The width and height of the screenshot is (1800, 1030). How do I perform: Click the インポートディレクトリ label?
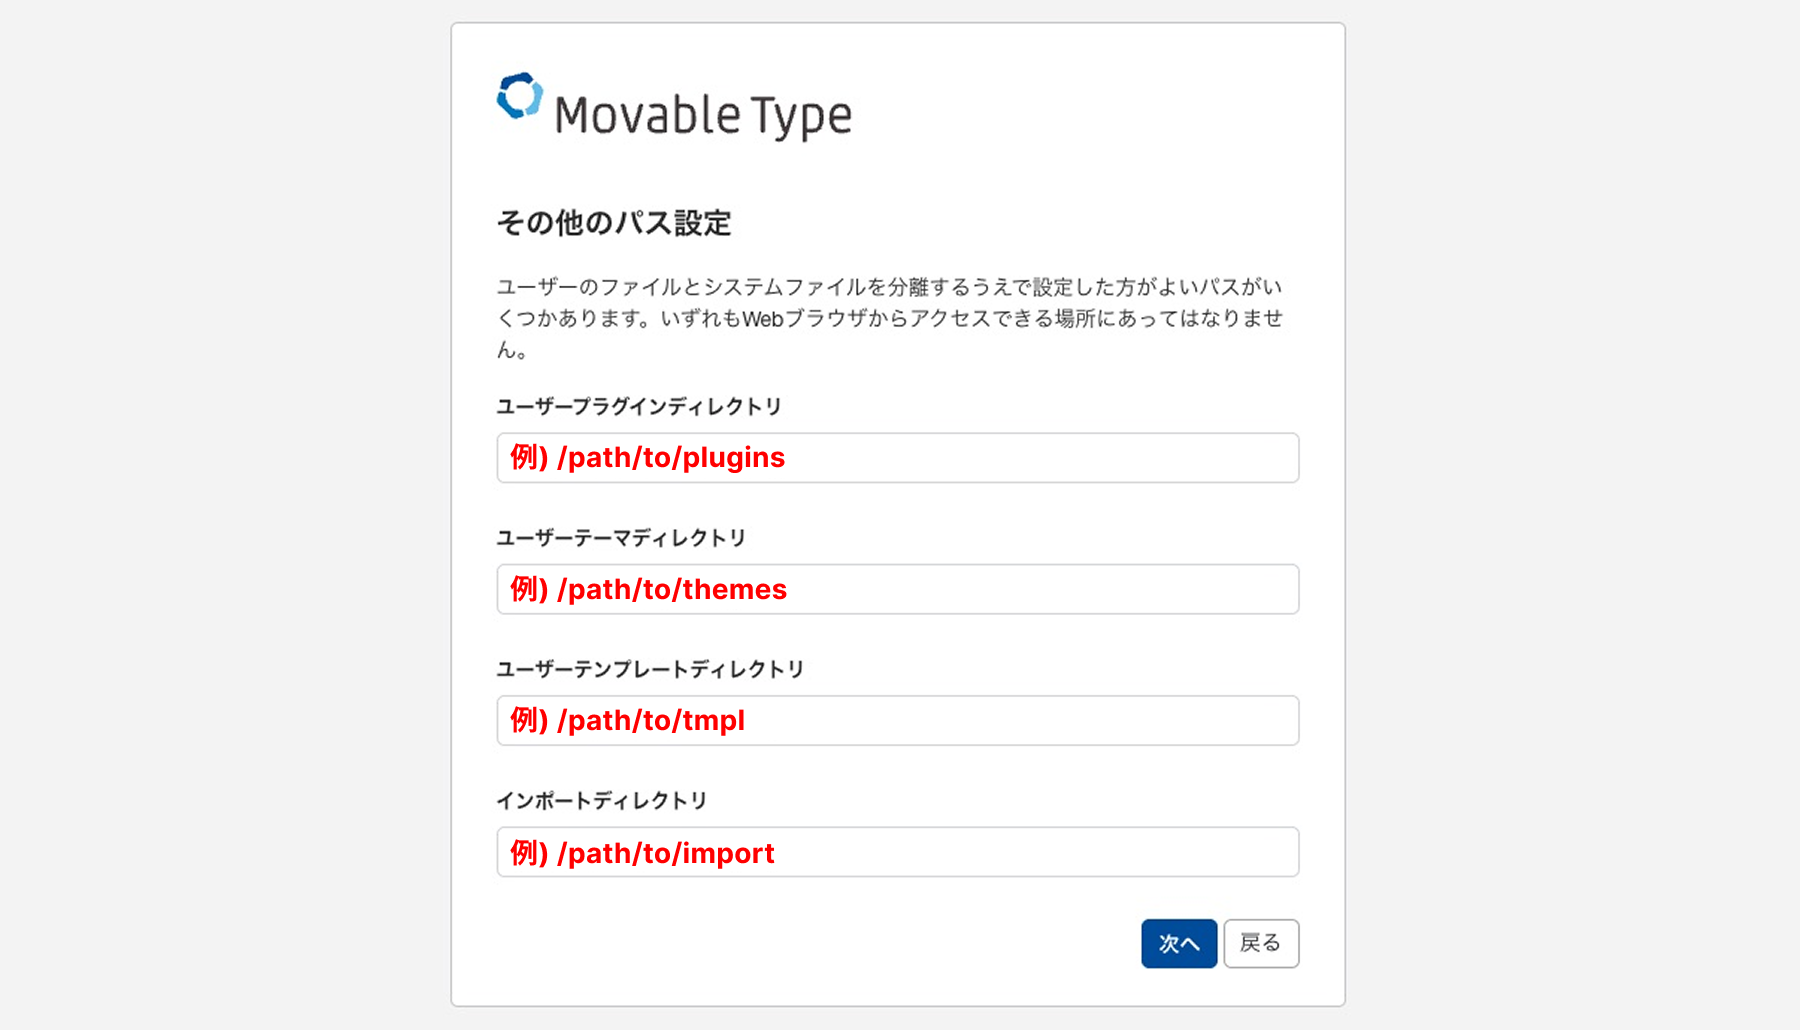pyautogui.click(x=602, y=800)
